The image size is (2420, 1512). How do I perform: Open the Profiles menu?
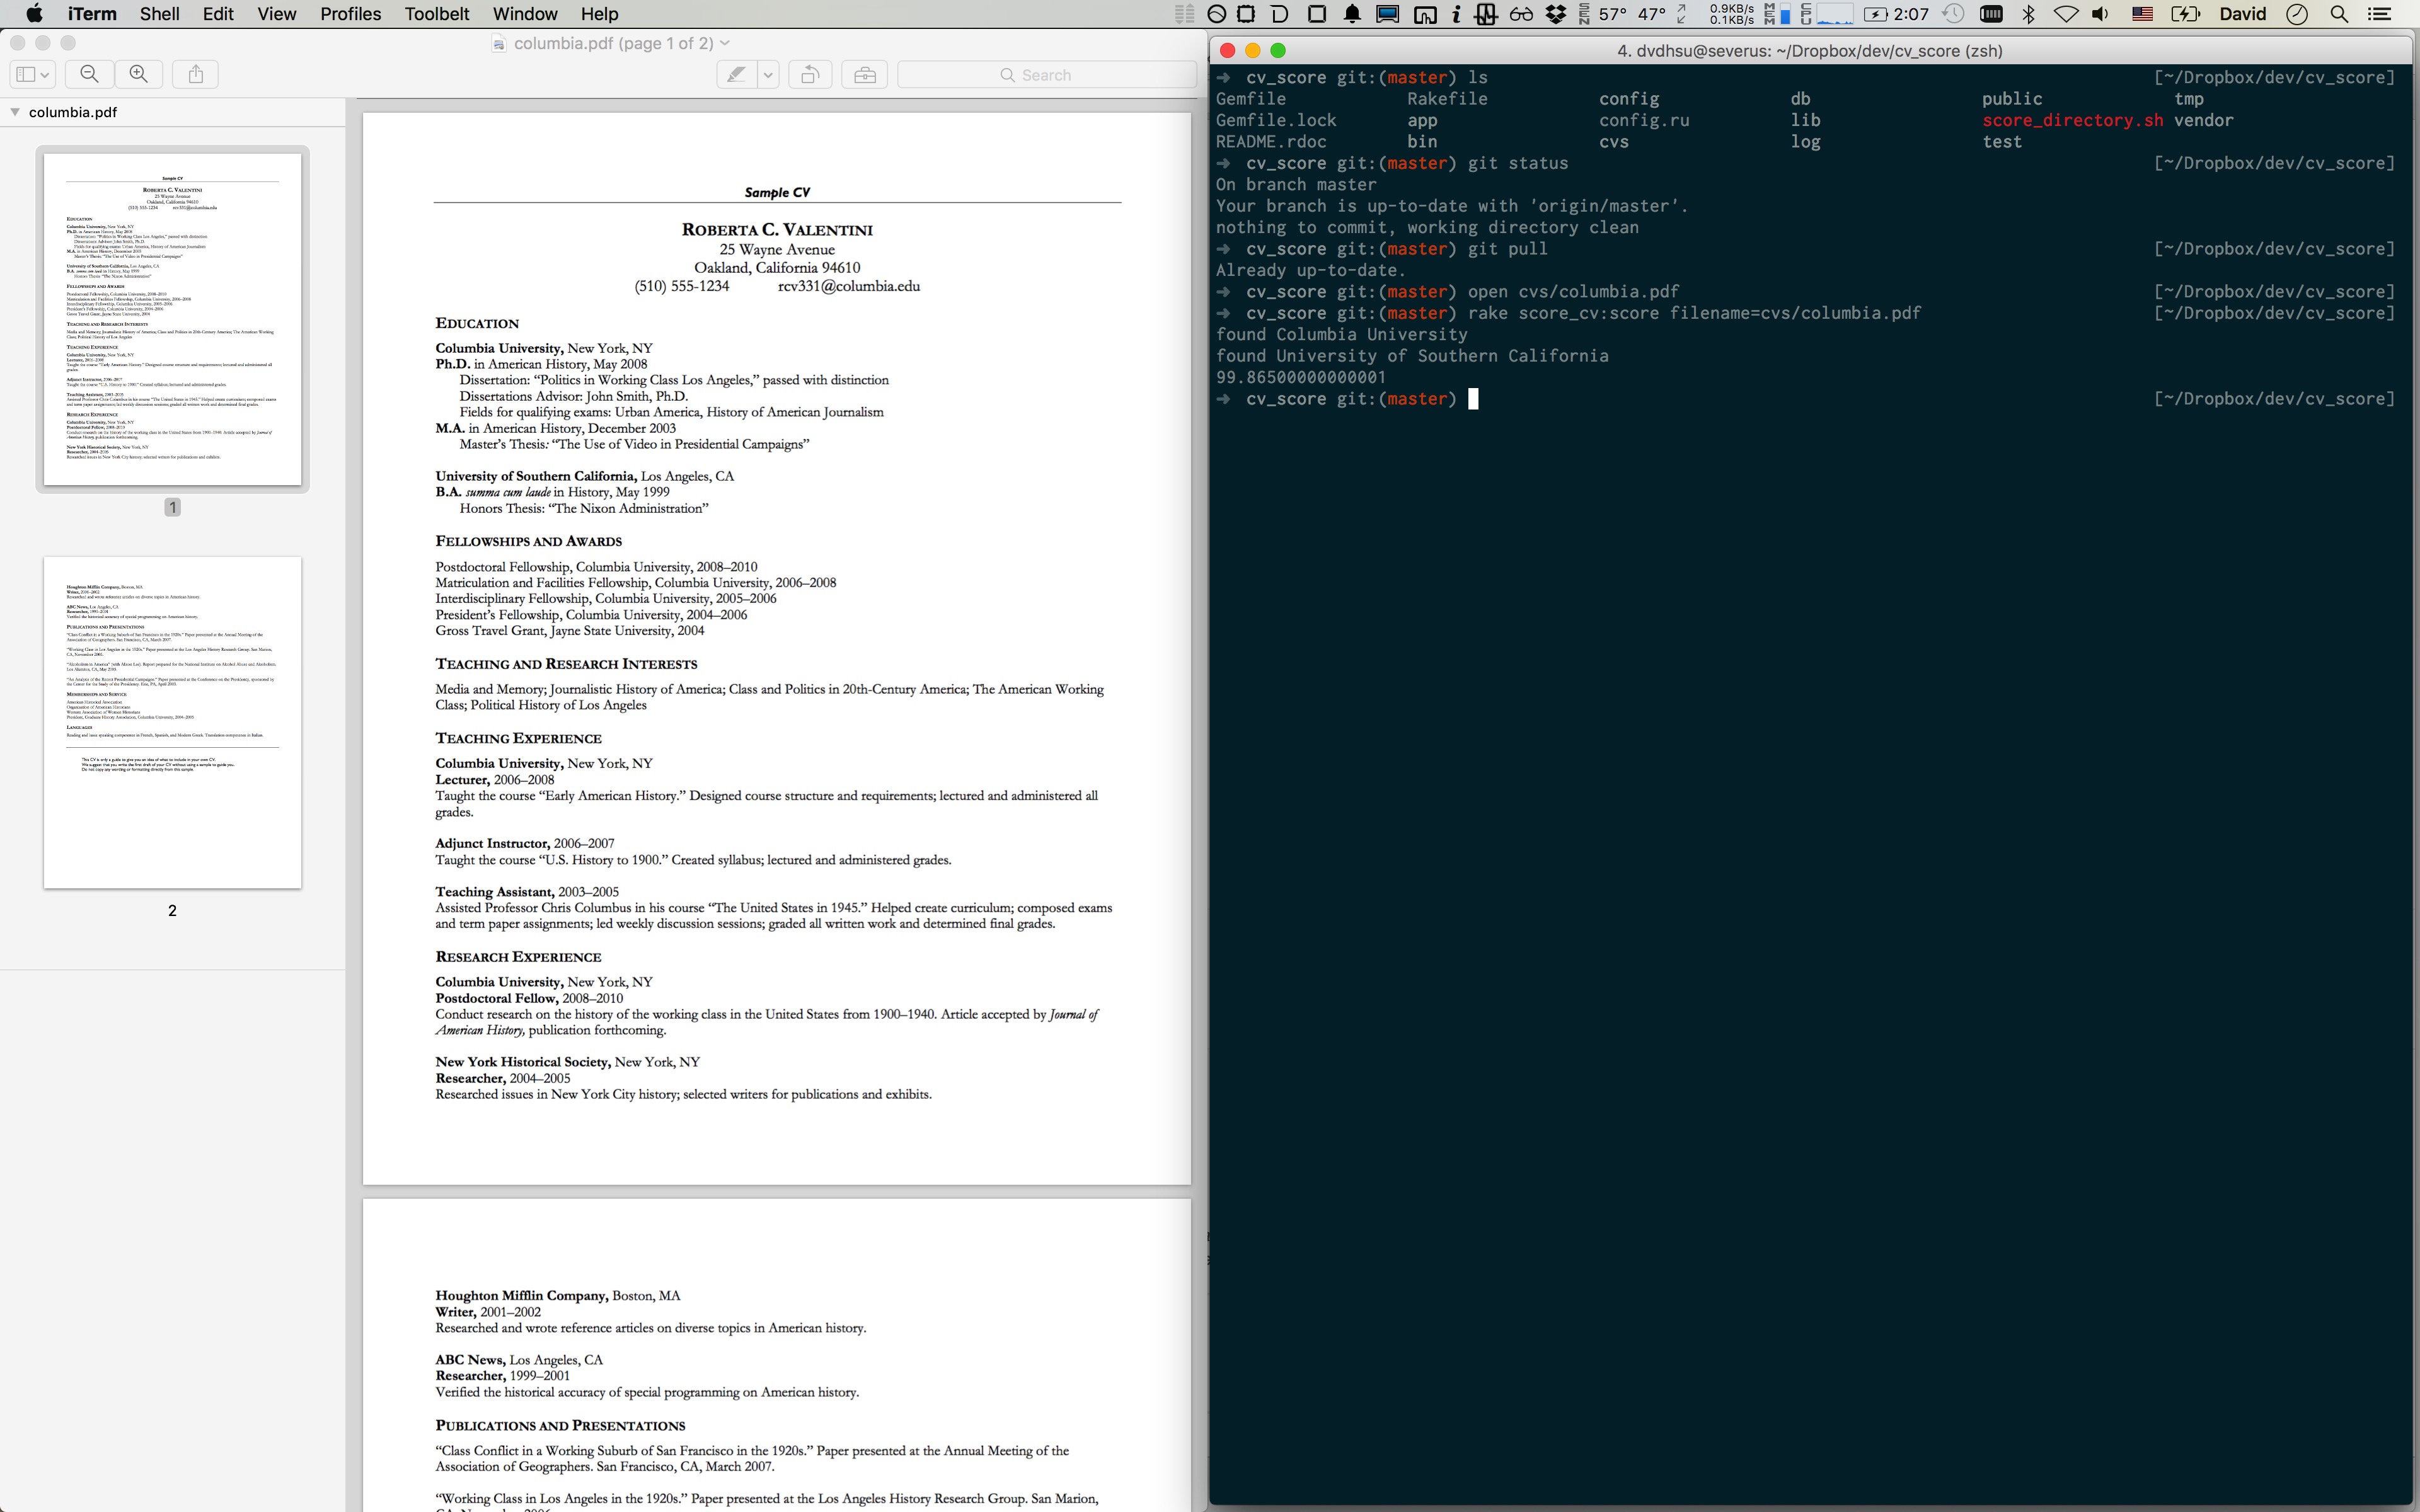[350, 14]
